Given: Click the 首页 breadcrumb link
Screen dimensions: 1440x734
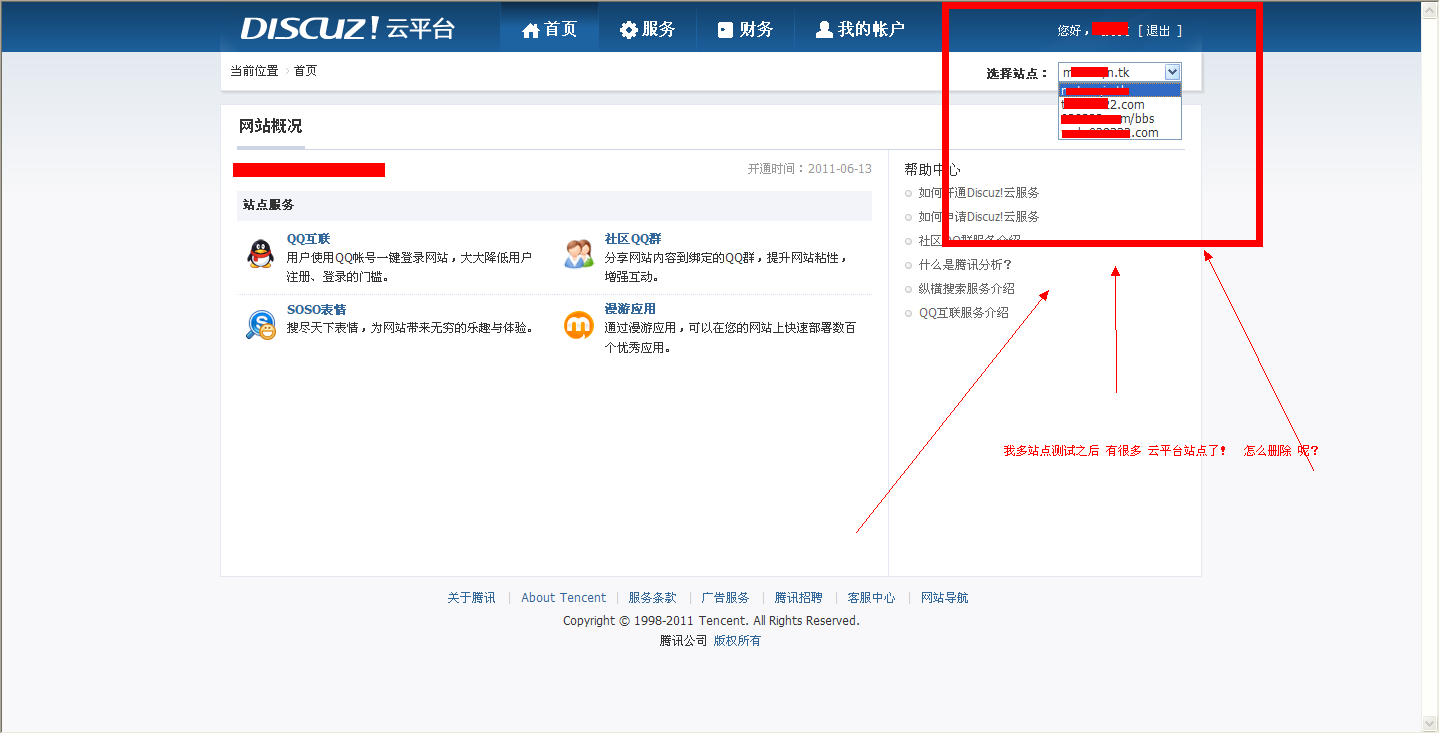Looking at the screenshot, I should (305, 71).
